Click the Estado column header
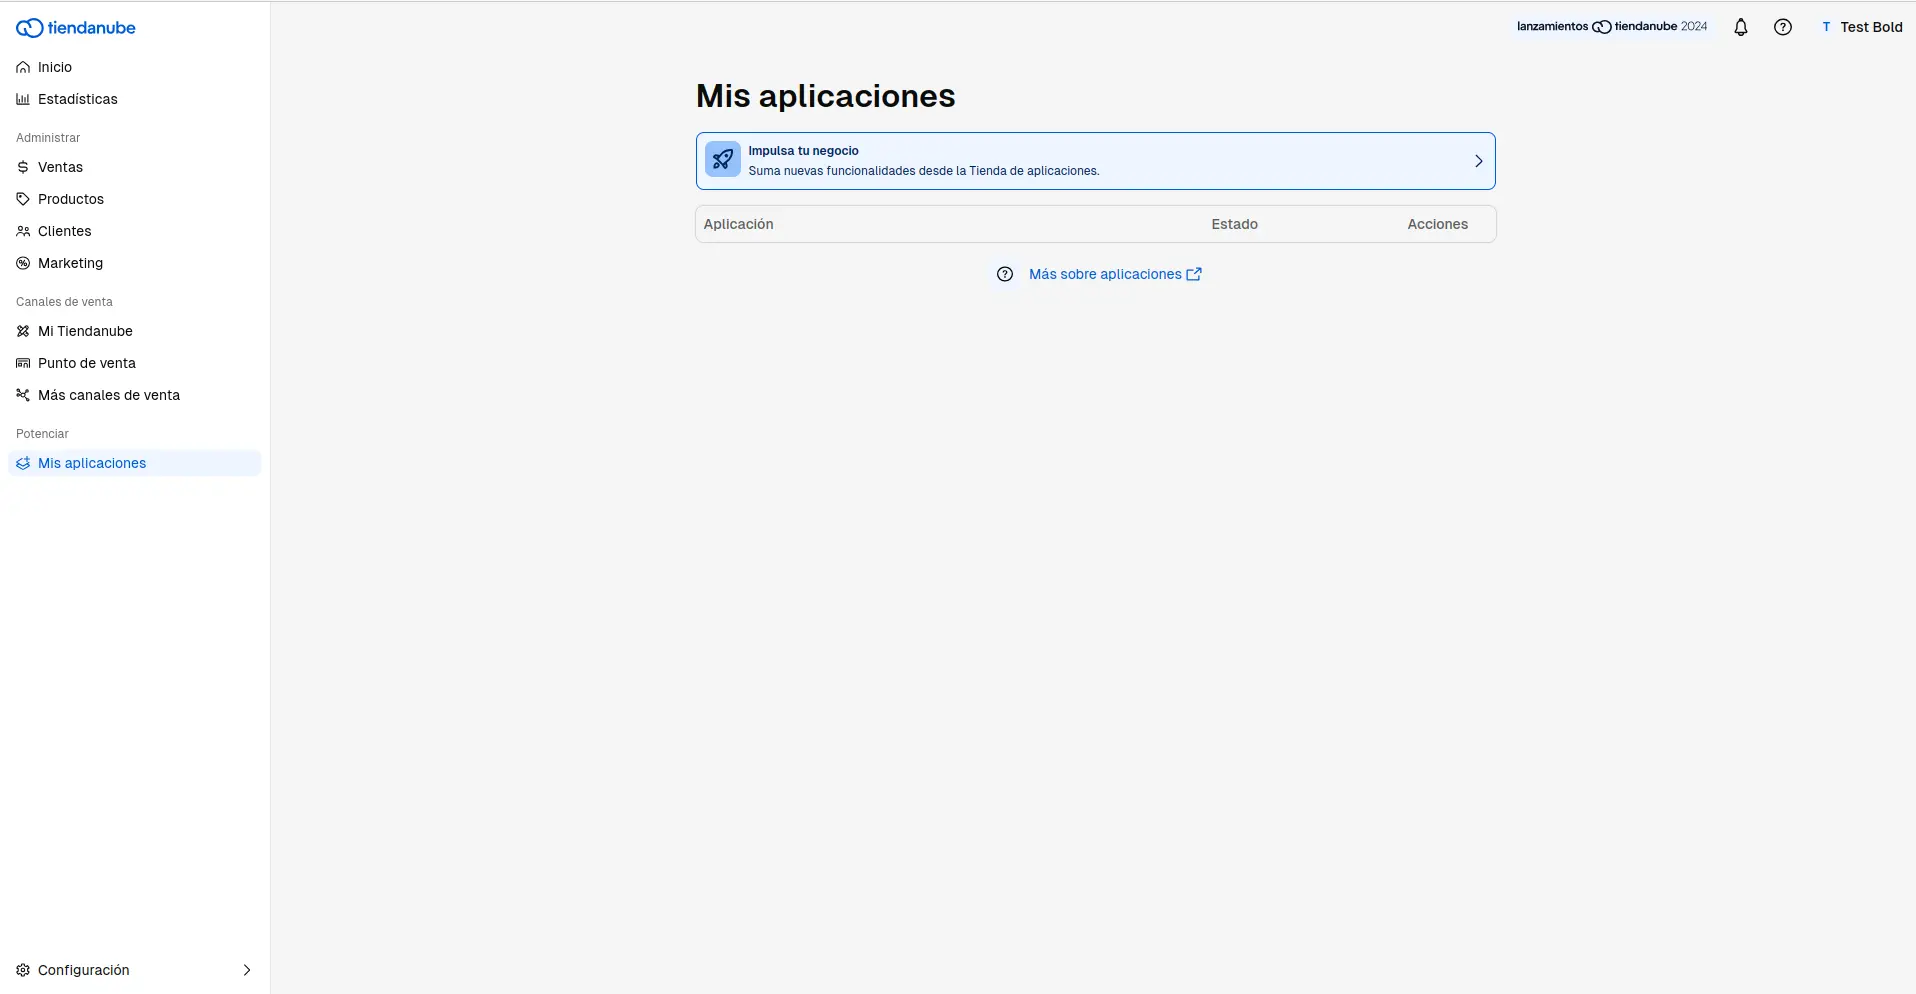The image size is (1916, 994). click(x=1234, y=224)
